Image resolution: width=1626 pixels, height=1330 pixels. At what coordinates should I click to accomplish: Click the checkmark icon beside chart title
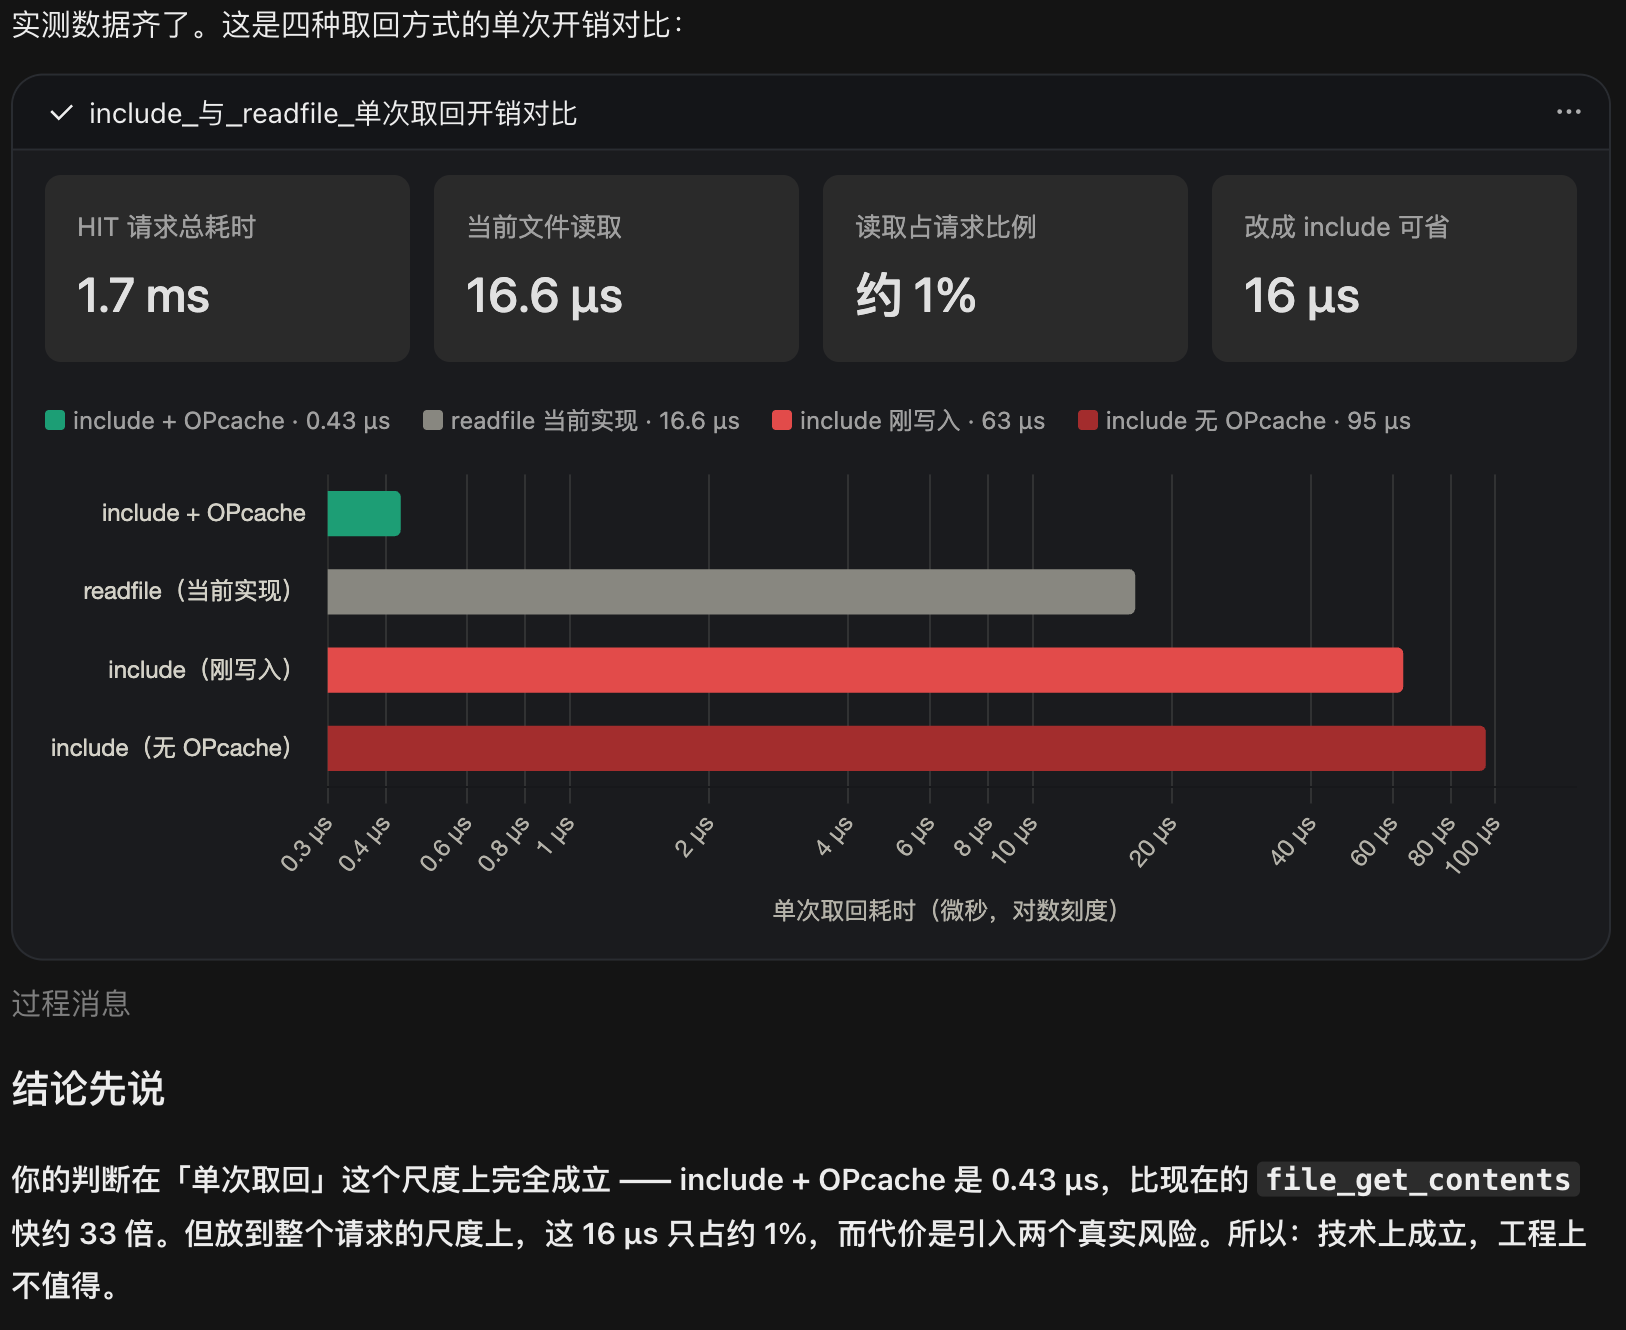(x=61, y=113)
